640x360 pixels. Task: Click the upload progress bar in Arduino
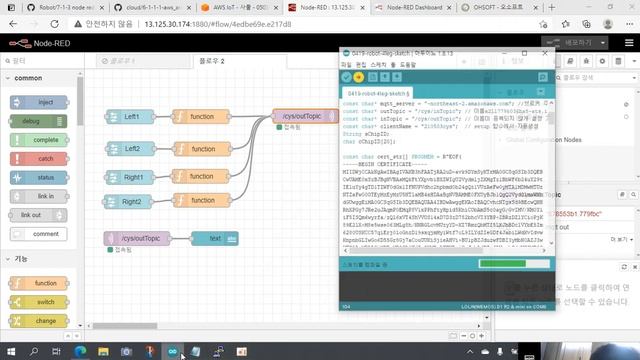(514, 264)
